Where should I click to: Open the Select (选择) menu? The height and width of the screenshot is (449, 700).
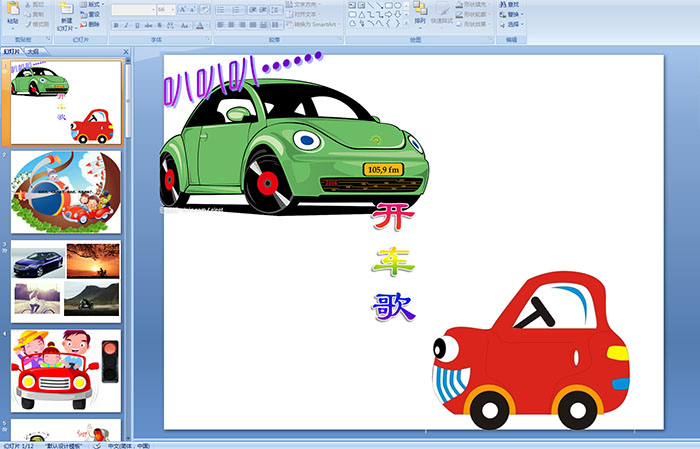point(511,24)
